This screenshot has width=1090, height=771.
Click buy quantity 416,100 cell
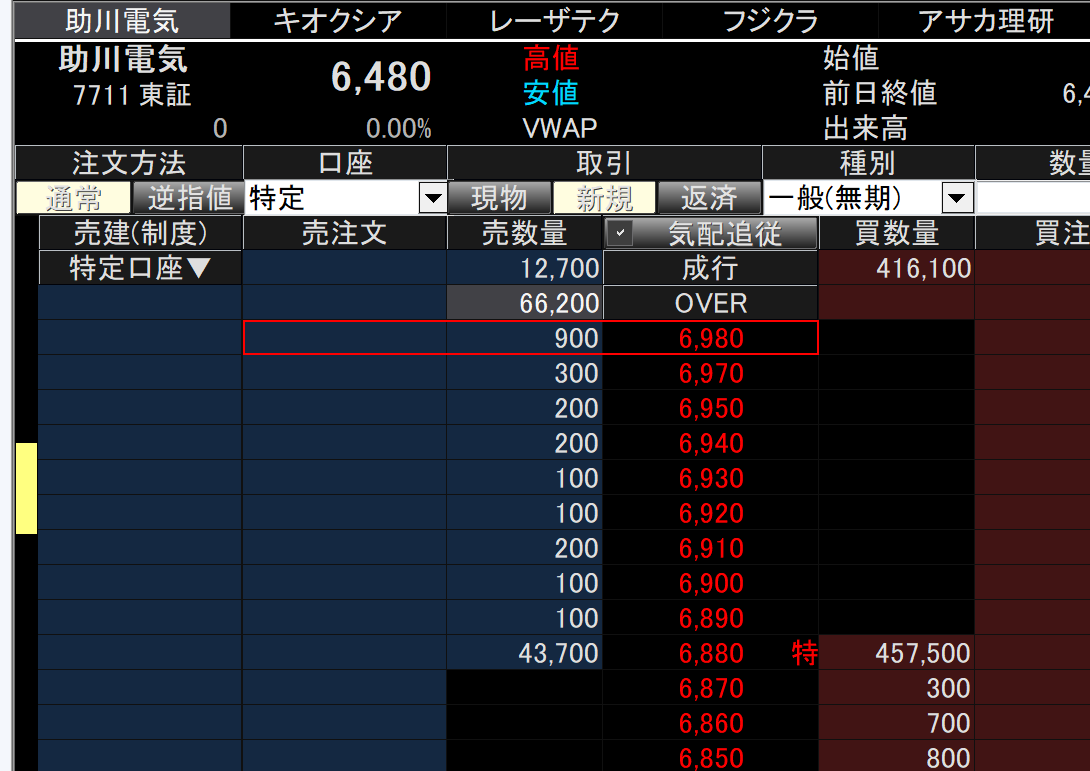(897, 268)
